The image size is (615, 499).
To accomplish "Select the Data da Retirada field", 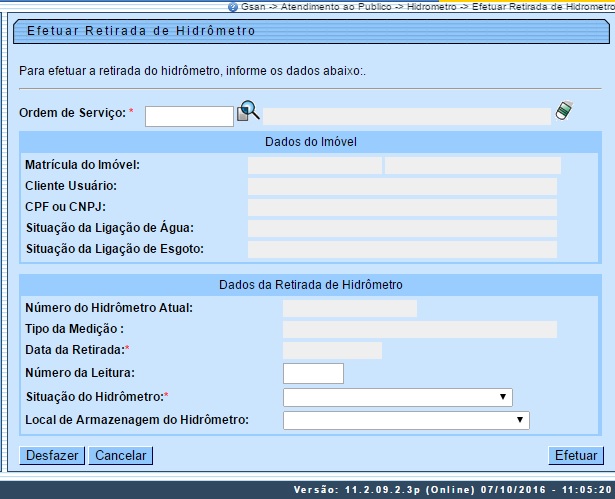I will (x=332, y=350).
